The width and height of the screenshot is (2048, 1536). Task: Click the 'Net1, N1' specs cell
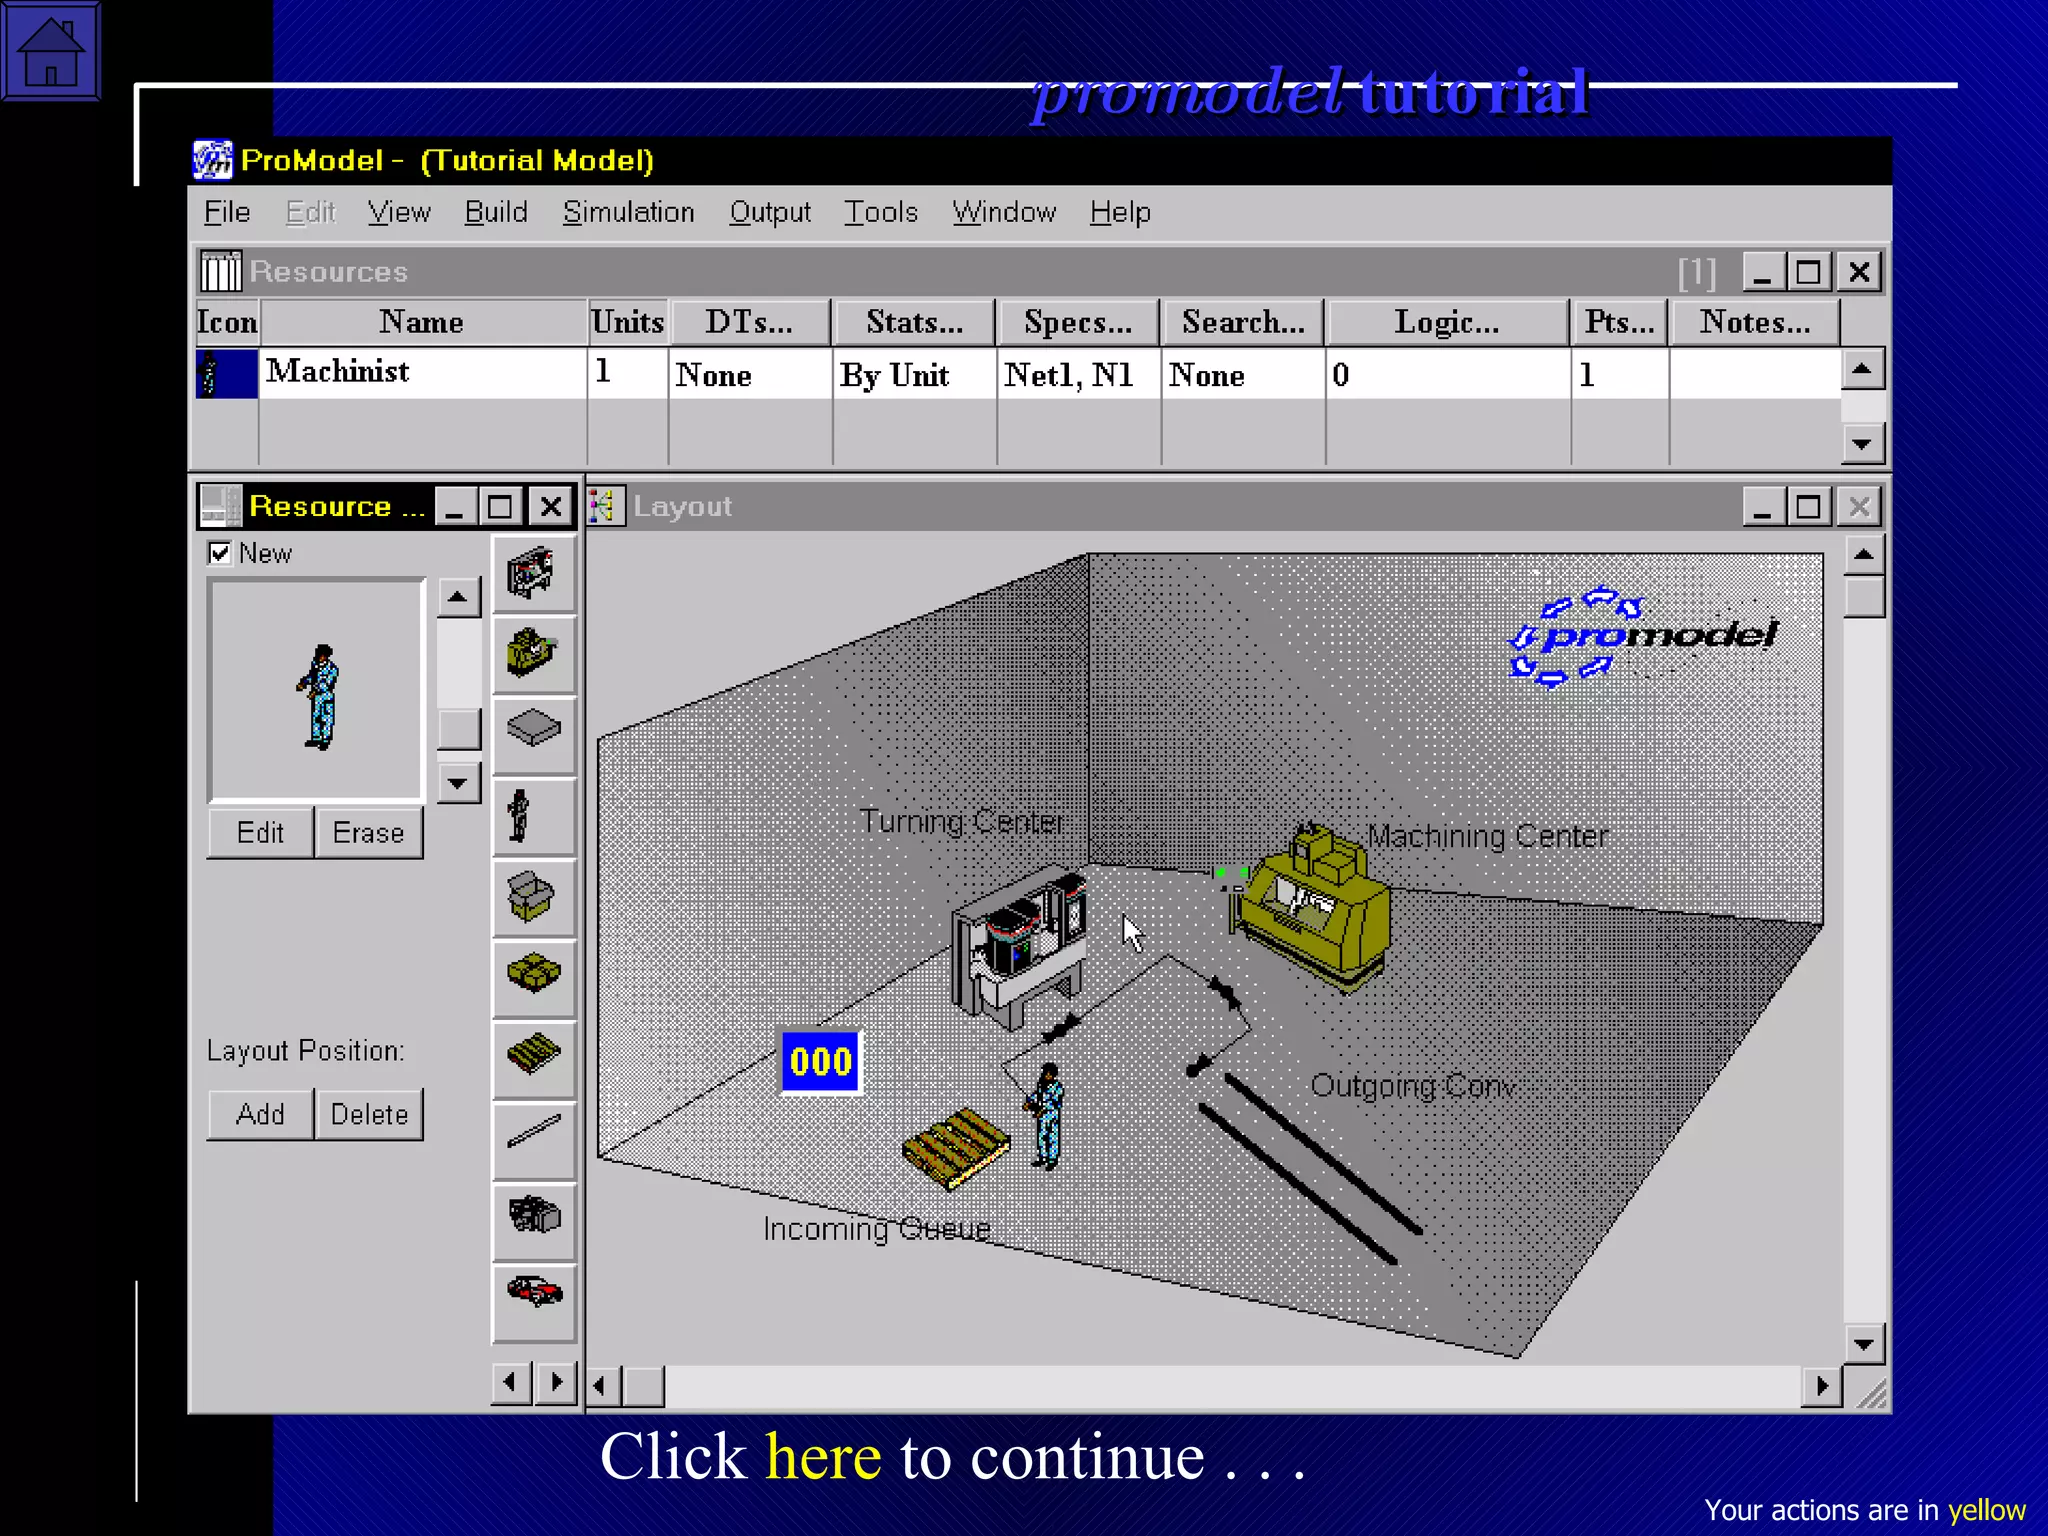1078,374
